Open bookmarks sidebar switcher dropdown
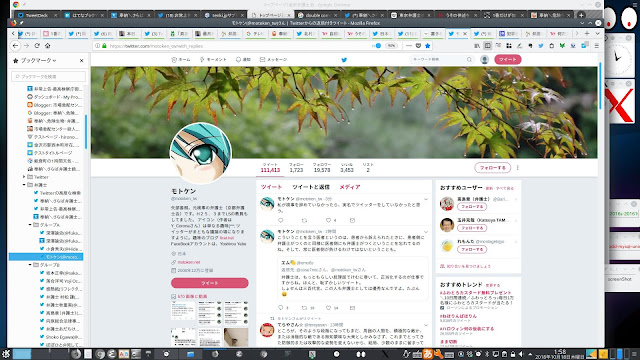640x360 pixels. coord(38,60)
